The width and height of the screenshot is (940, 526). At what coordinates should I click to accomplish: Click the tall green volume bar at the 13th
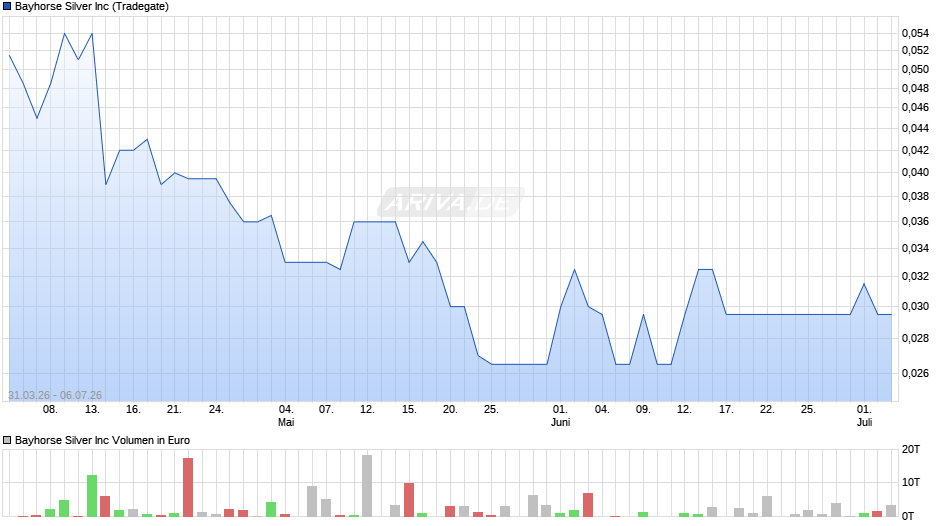[x=92, y=496]
